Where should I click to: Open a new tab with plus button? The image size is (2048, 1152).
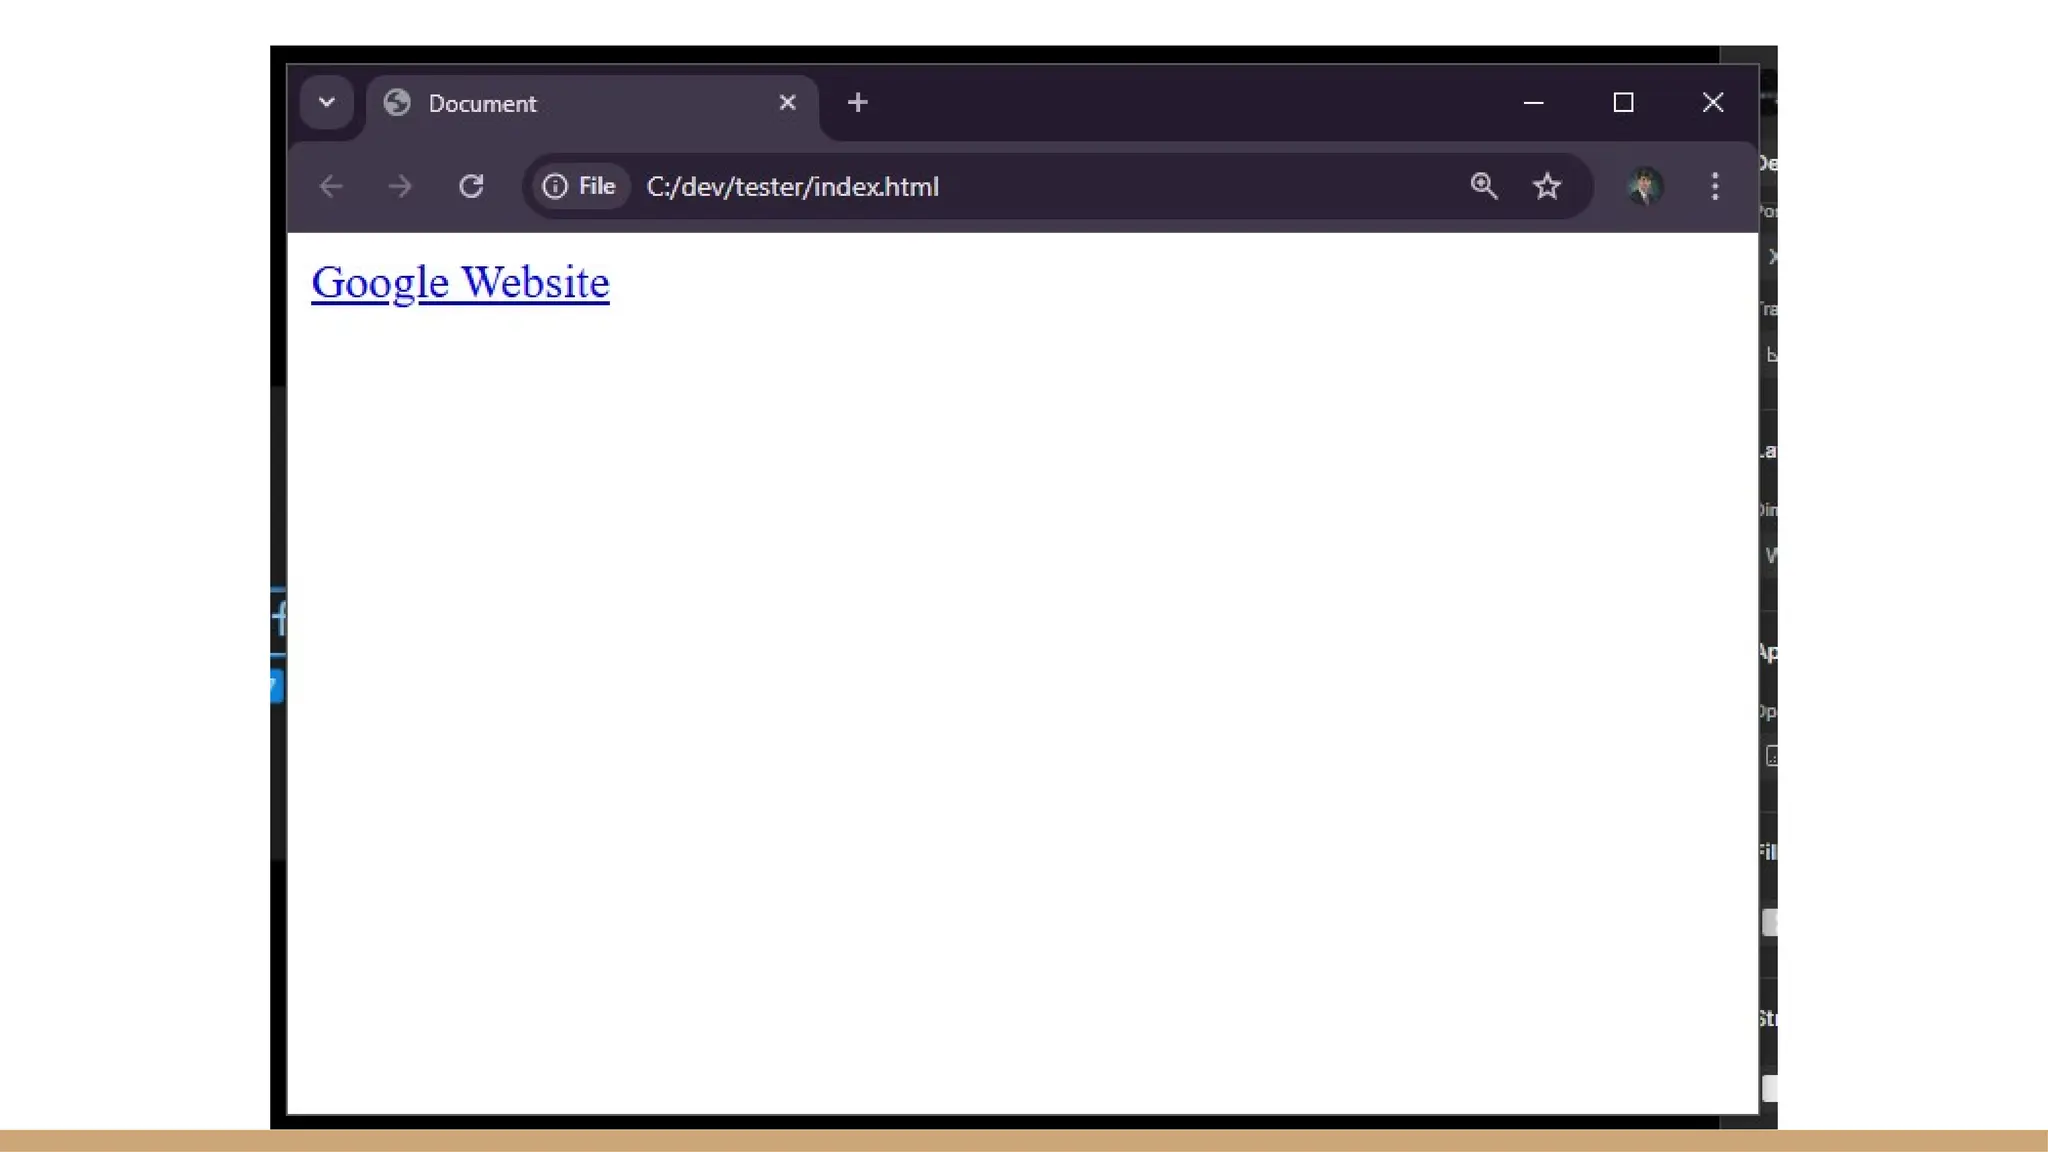[857, 103]
